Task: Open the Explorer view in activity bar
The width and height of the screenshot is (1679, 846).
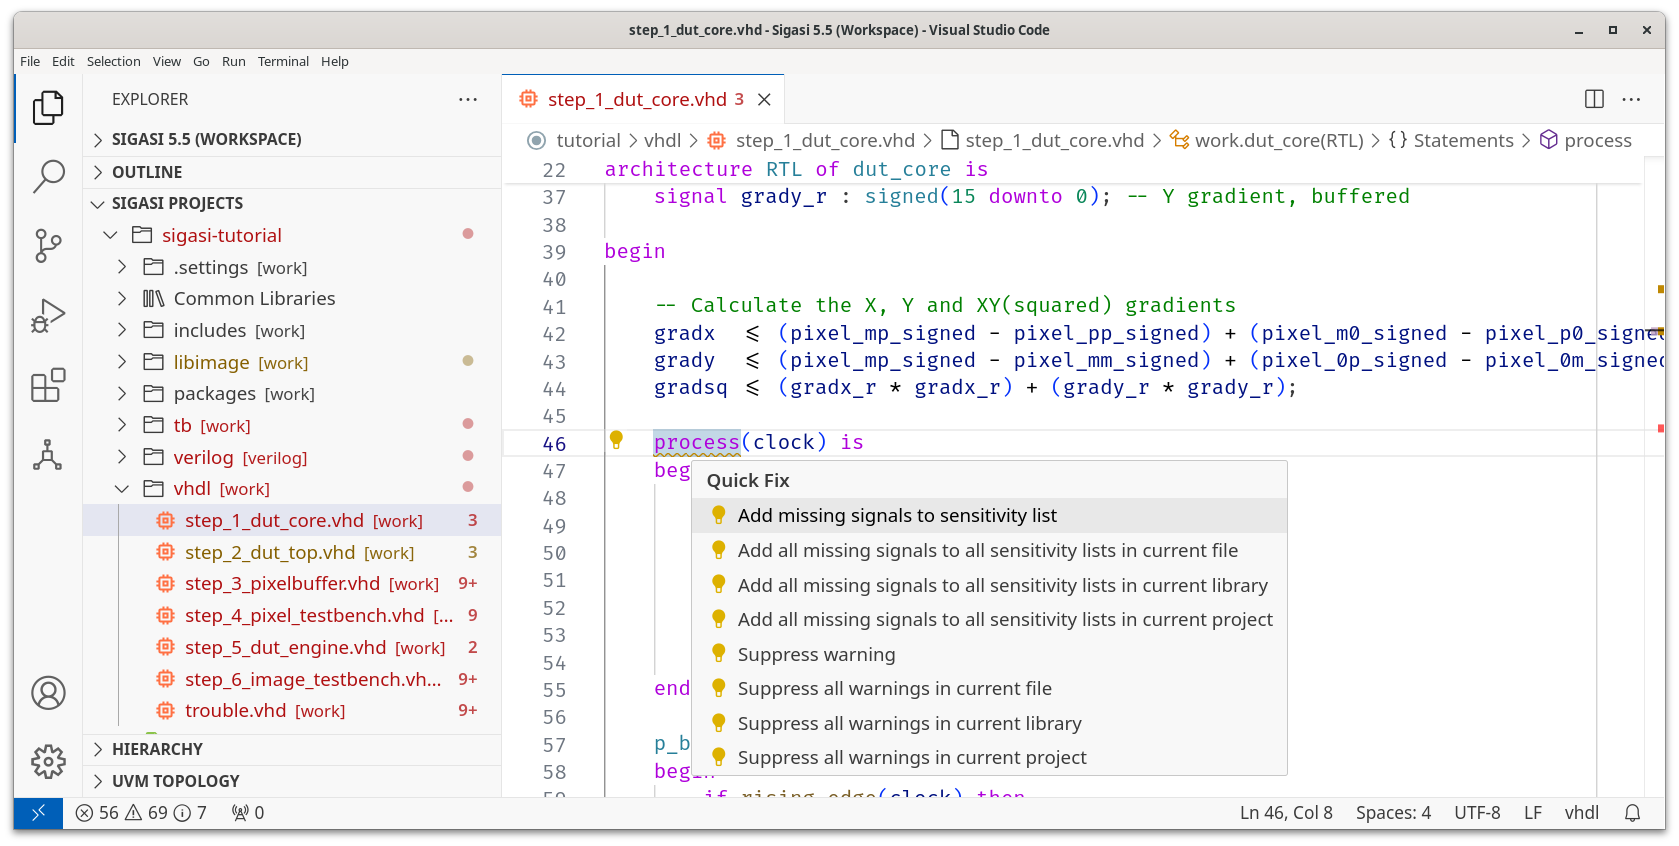Action: pos(48,108)
